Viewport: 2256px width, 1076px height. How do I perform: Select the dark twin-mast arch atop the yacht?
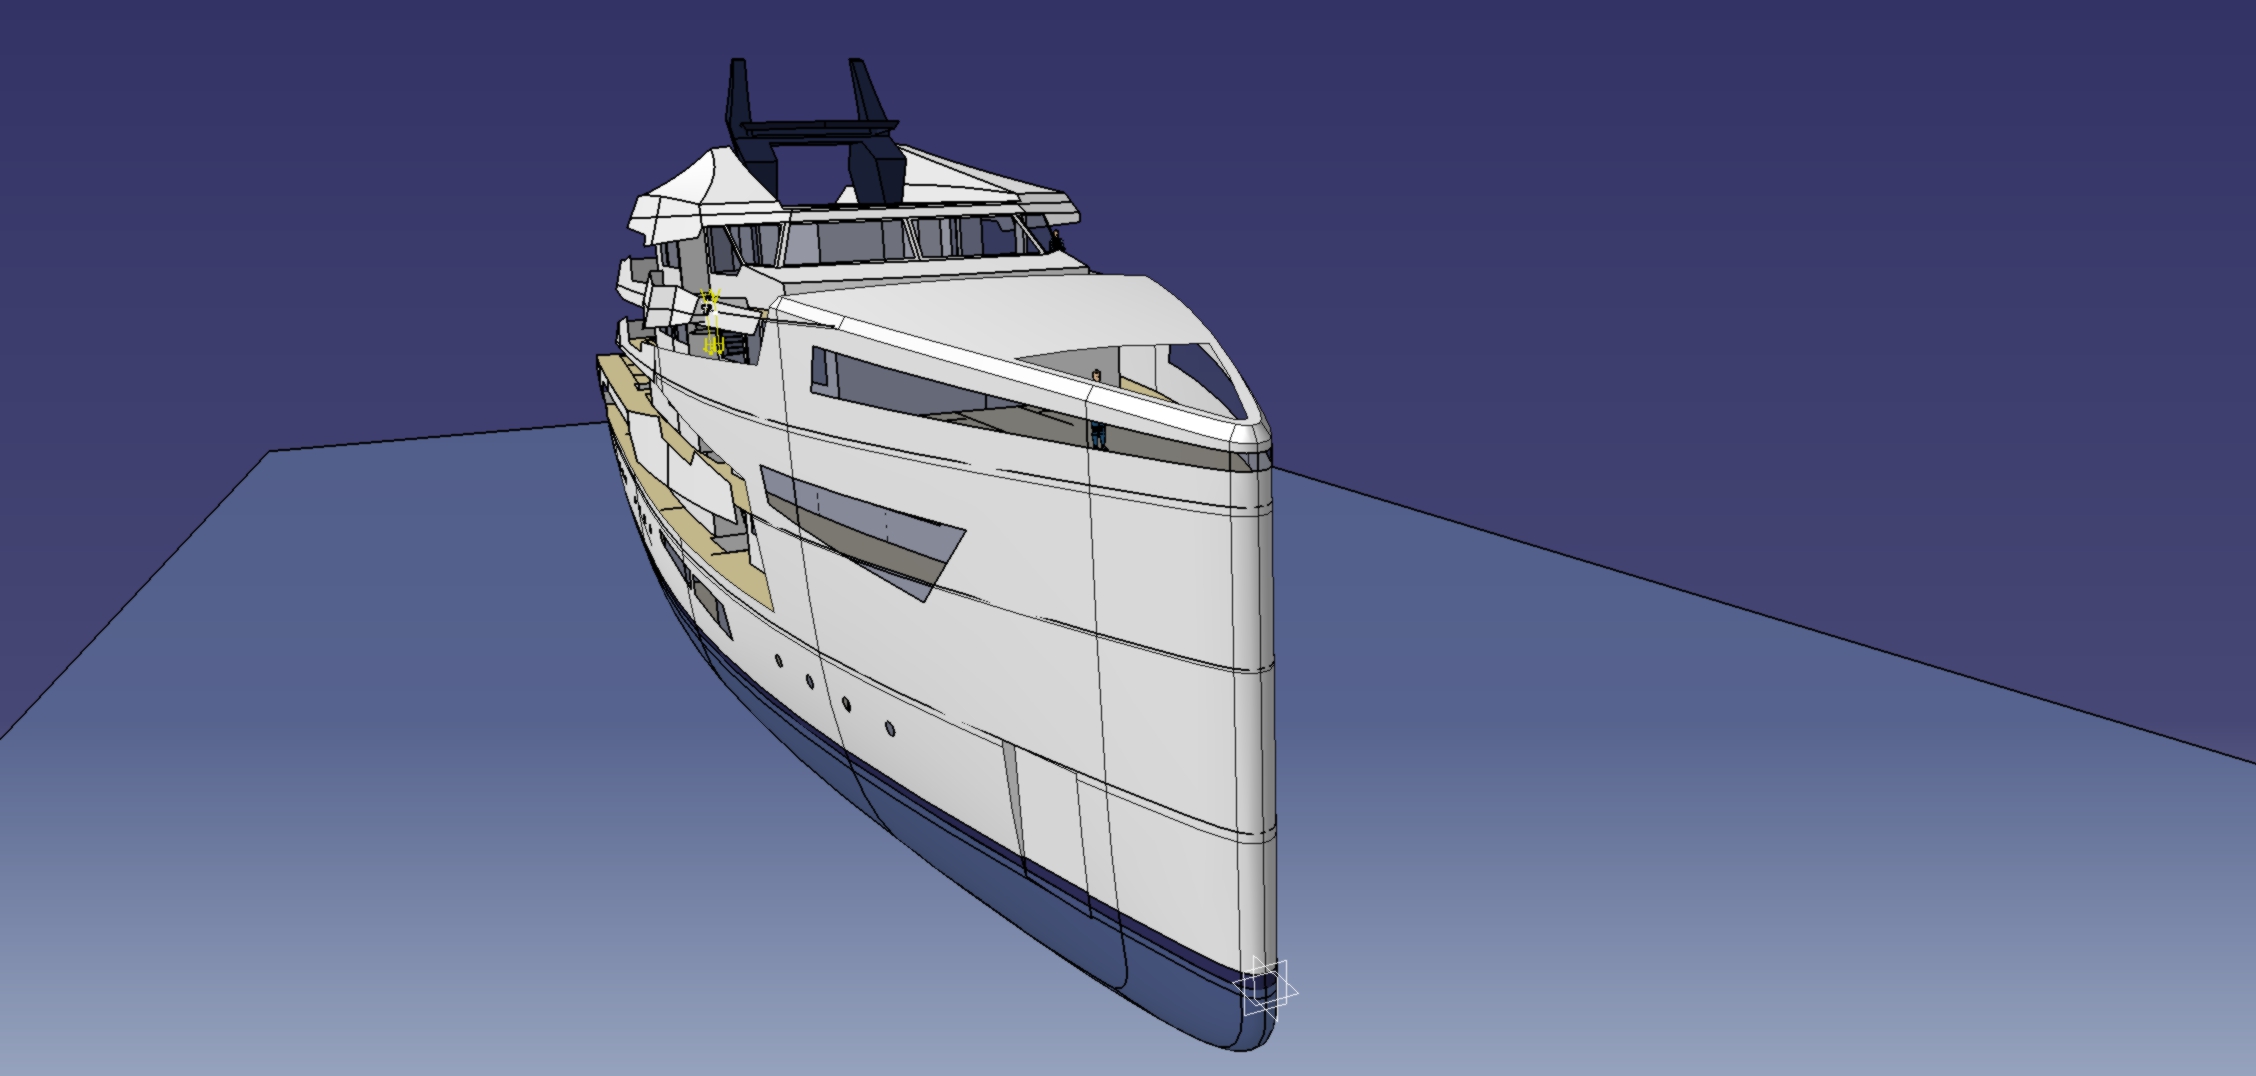point(813,129)
